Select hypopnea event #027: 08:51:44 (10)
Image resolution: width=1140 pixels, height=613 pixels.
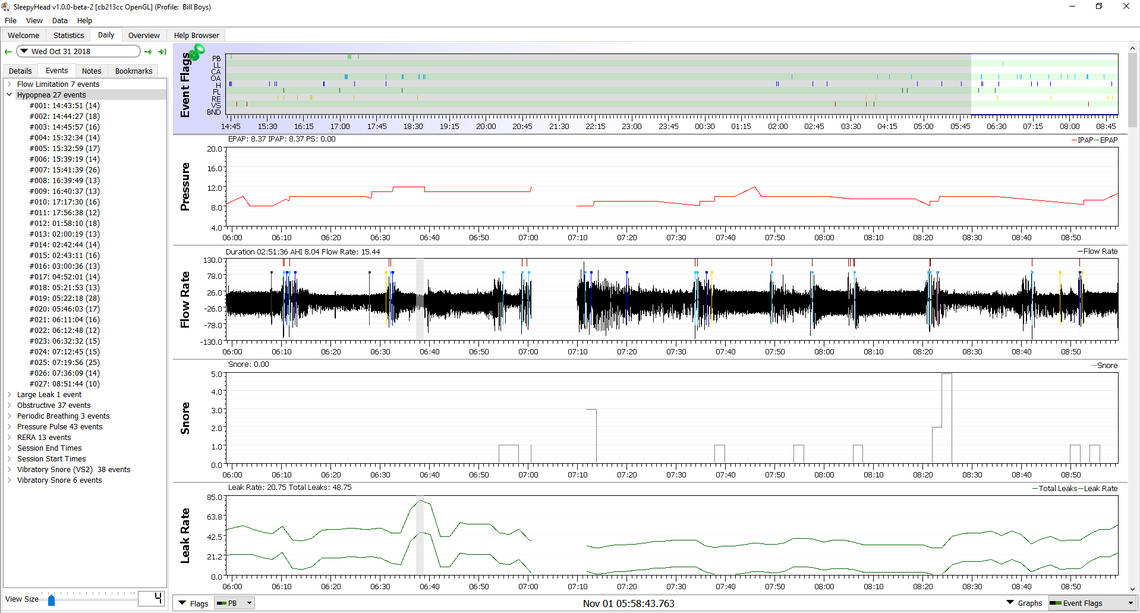[x=65, y=384]
